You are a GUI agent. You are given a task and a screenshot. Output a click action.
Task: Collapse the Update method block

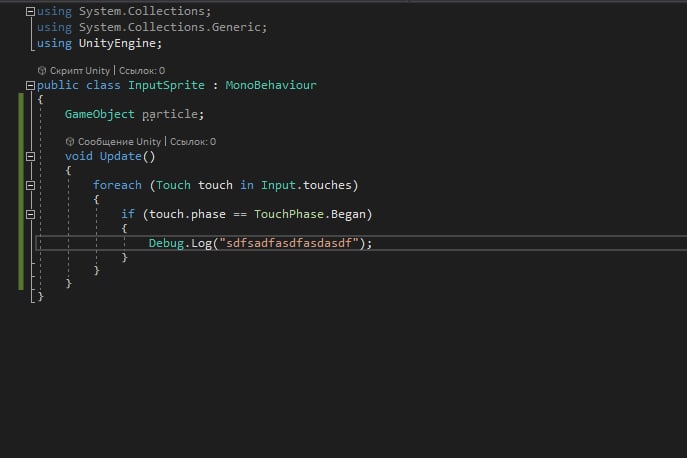click(x=30, y=156)
